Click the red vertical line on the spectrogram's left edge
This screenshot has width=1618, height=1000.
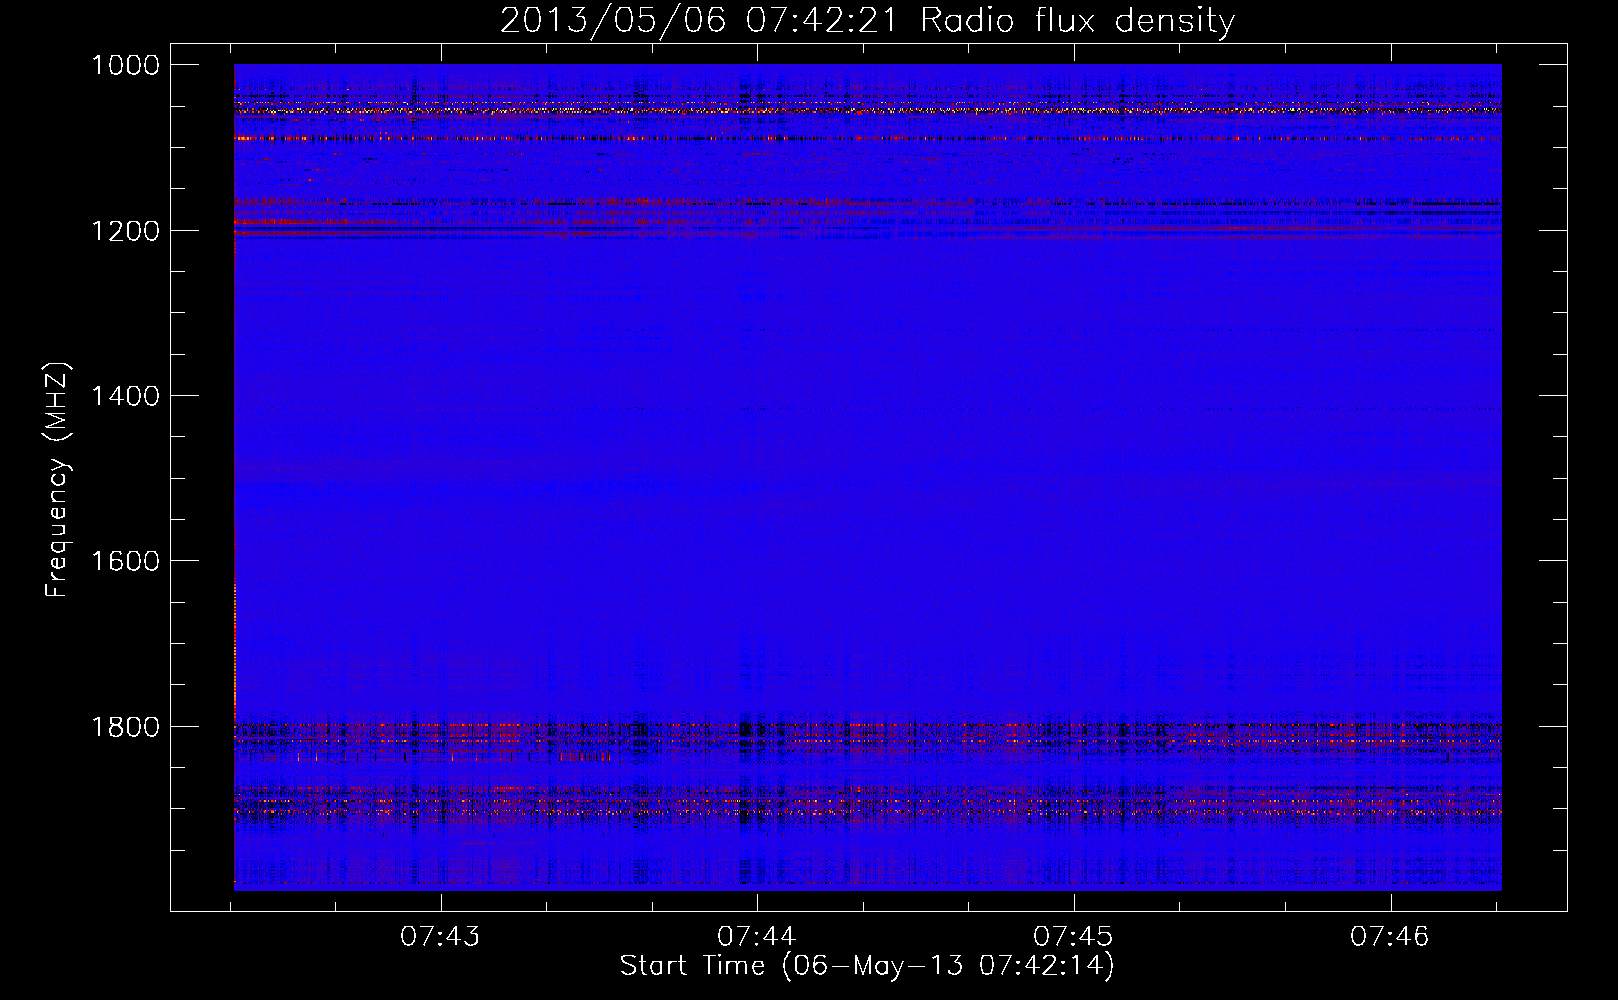234,650
